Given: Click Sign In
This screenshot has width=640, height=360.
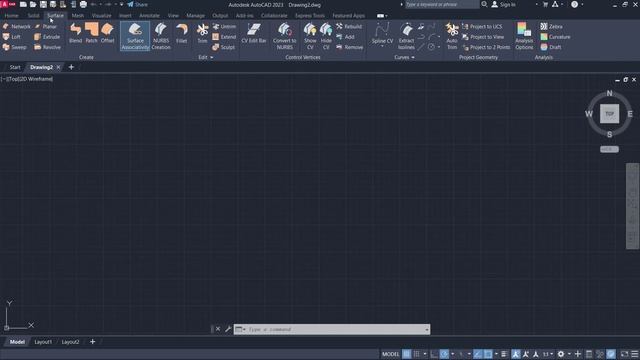Looking at the screenshot, I should coord(503,4).
